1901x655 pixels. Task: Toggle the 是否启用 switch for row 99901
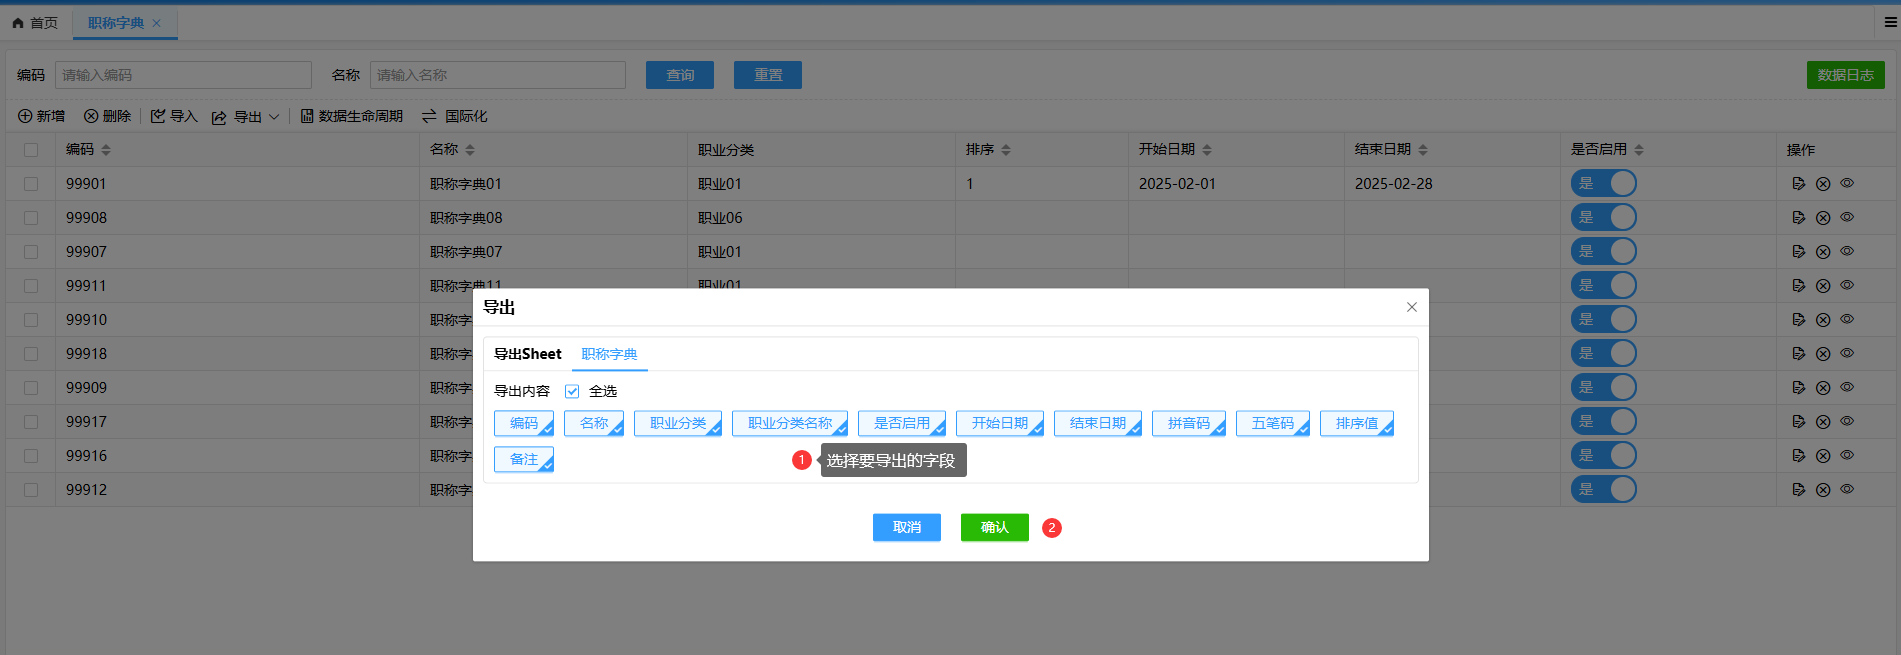coord(1603,184)
